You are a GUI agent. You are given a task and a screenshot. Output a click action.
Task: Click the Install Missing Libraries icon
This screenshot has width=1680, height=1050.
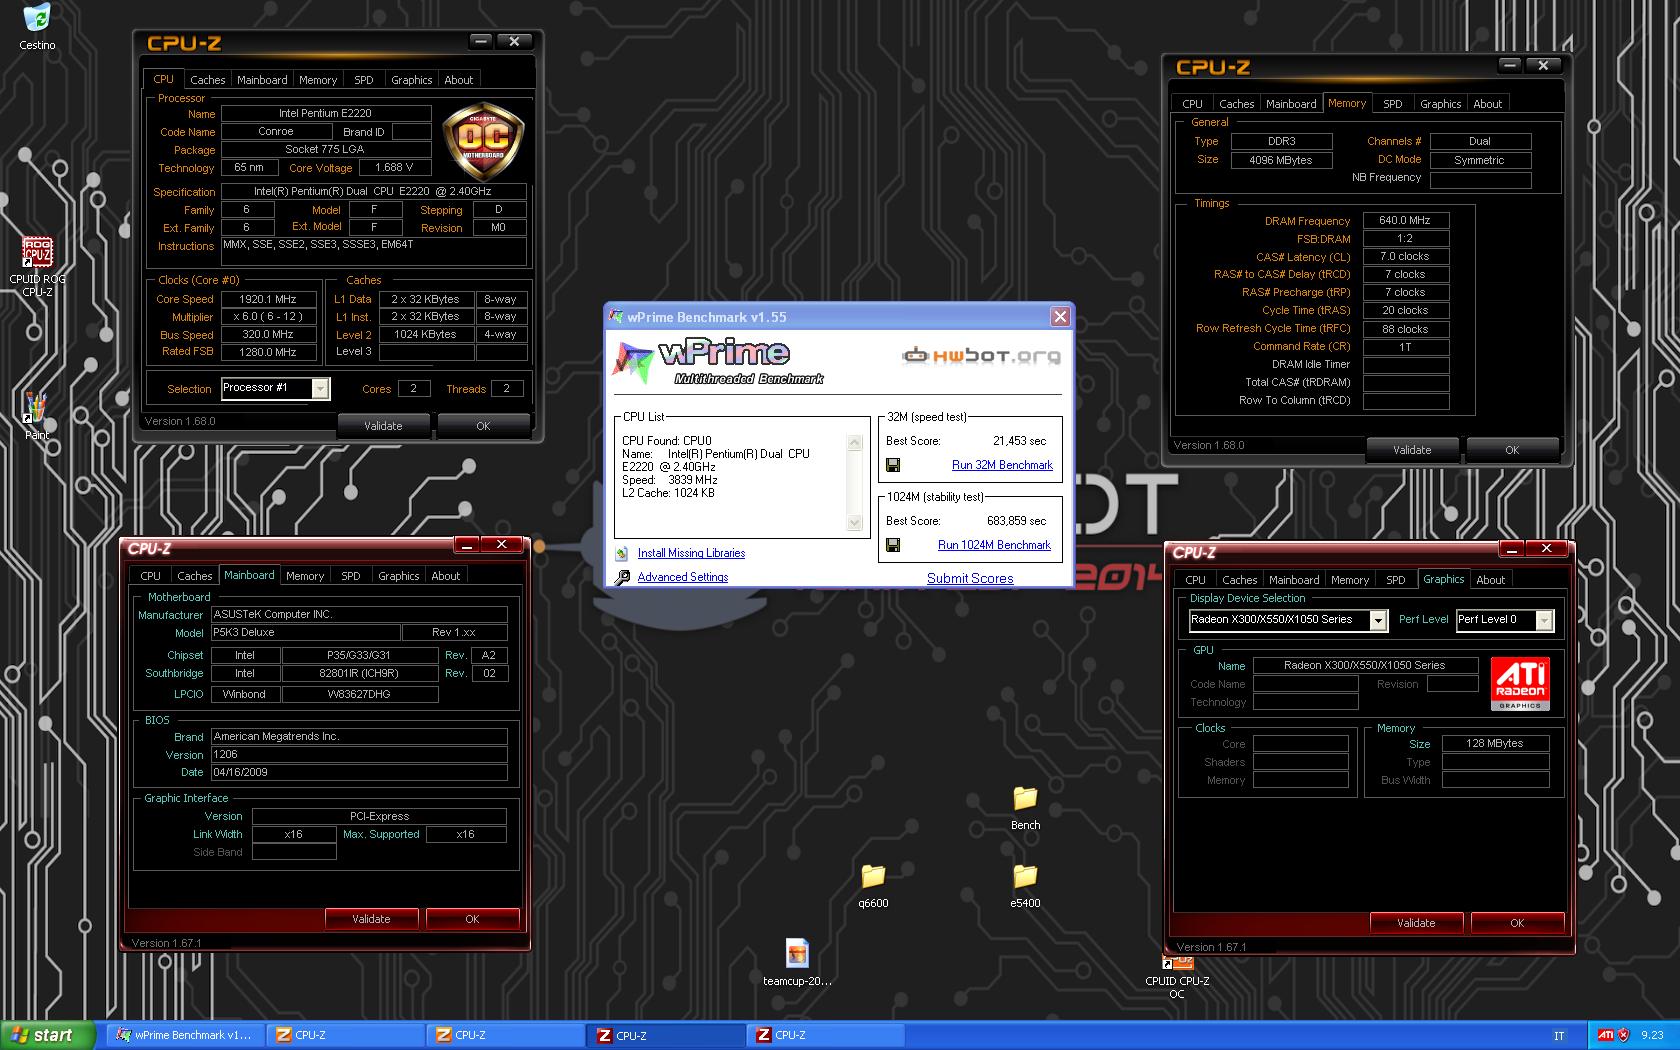[621, 553]
